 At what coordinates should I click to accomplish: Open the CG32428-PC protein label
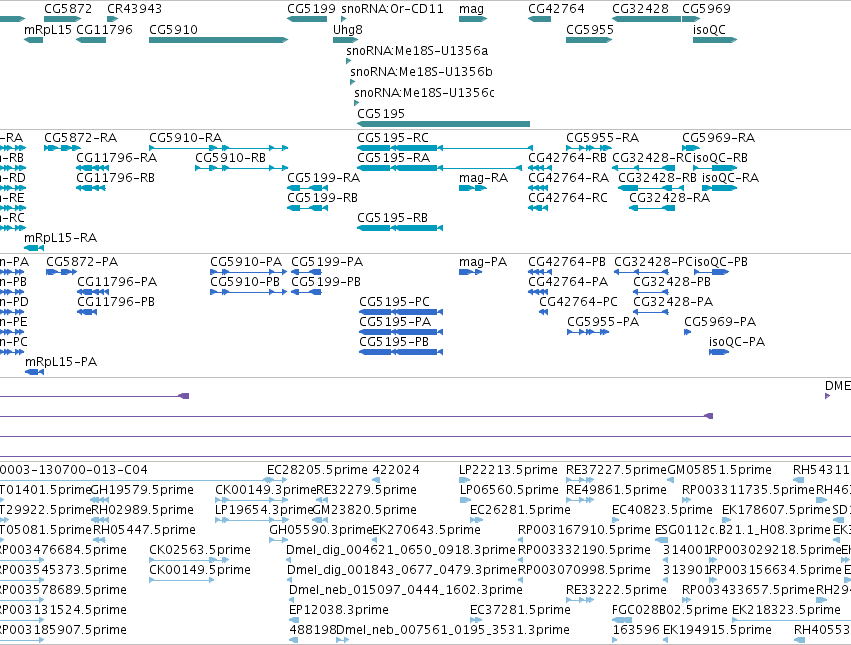tap(654, 262)
